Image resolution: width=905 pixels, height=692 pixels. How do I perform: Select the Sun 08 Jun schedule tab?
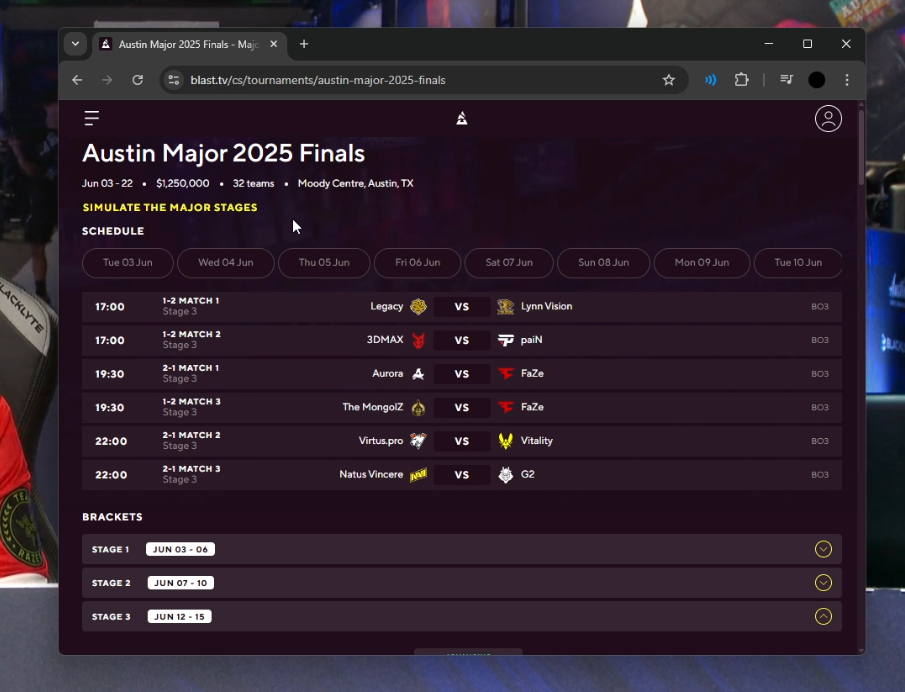pos(604,263)
